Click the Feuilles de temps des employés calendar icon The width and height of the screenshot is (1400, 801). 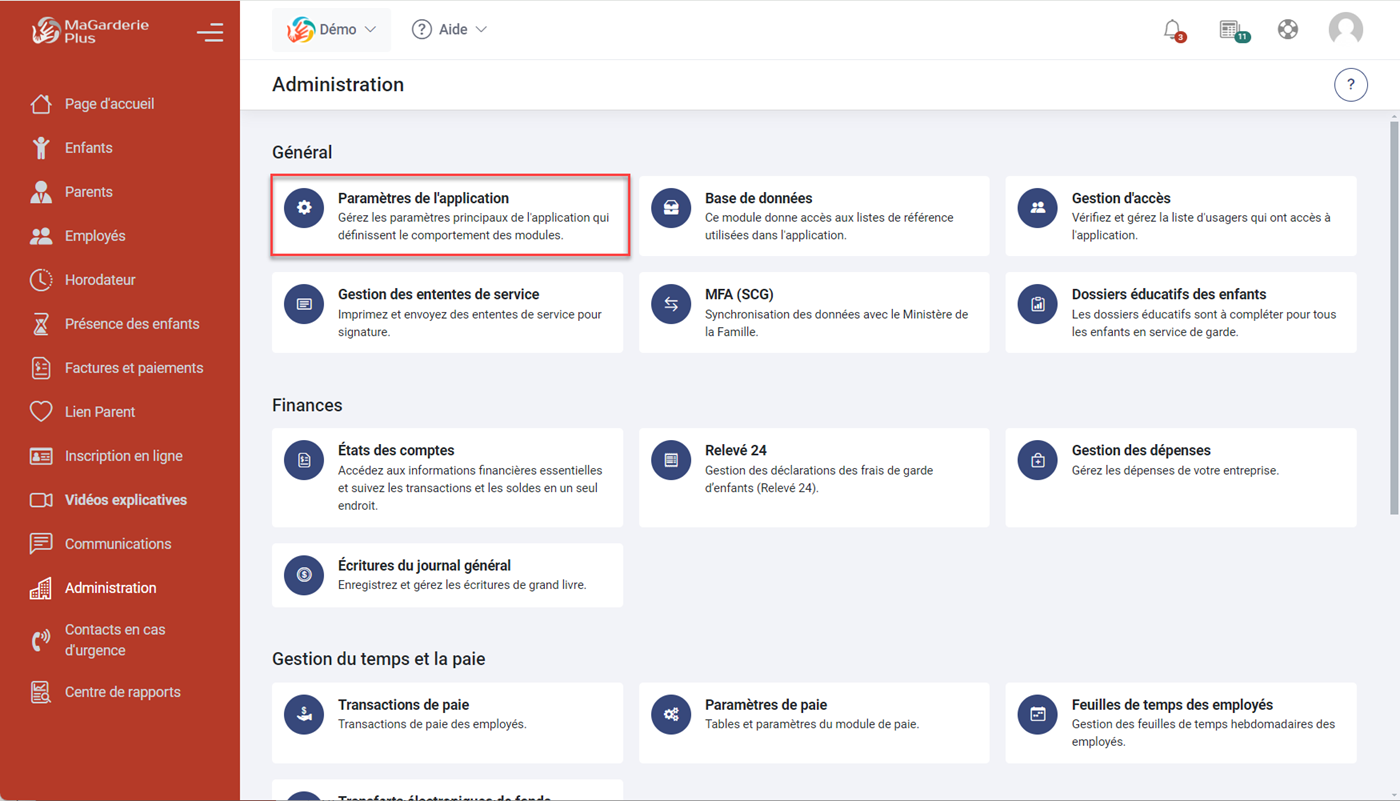point(1038,714)
